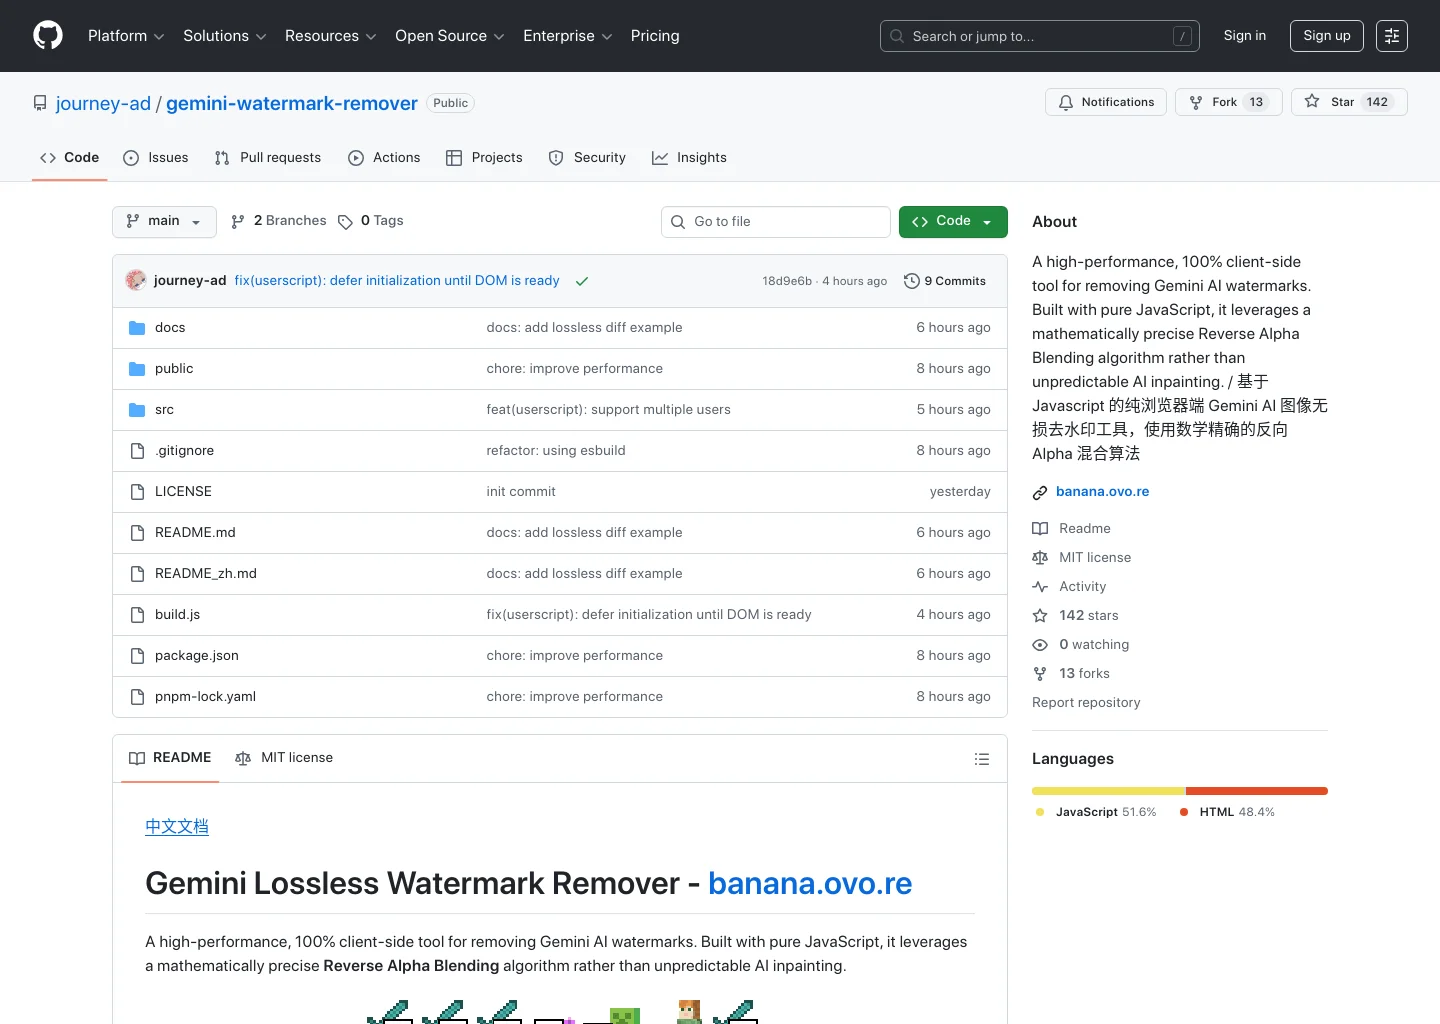The height and width of the screenshot is (1024, 1440).
Task: Fork the repository
Action: 1228,102
